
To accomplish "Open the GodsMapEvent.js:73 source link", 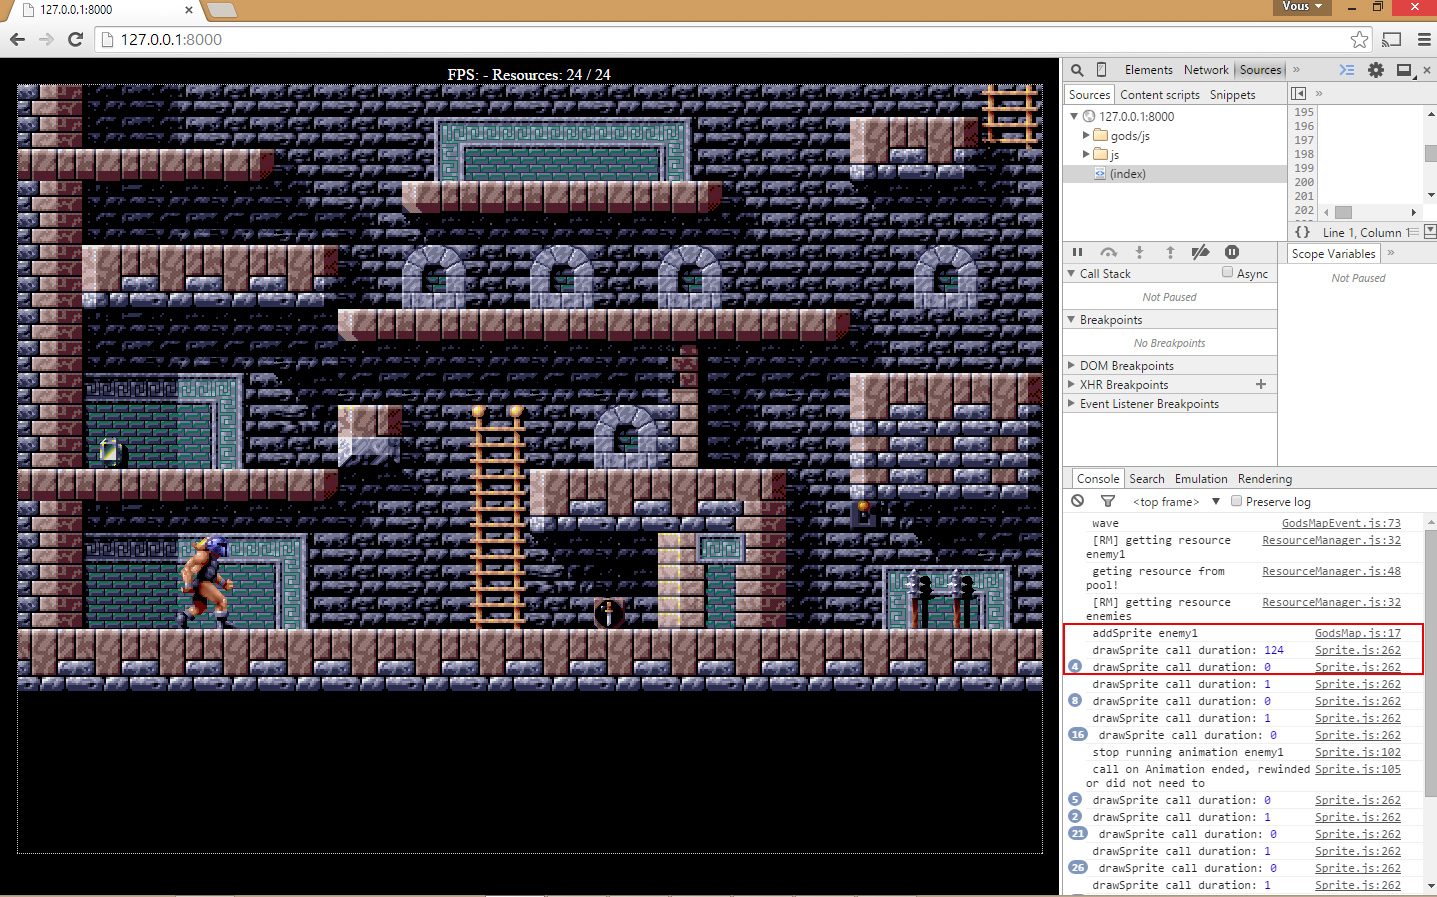I will [x=1340, y=523].
